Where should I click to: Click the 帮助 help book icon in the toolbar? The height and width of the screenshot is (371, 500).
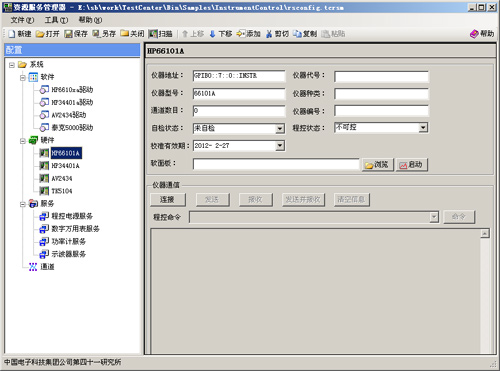pos(474,34)
